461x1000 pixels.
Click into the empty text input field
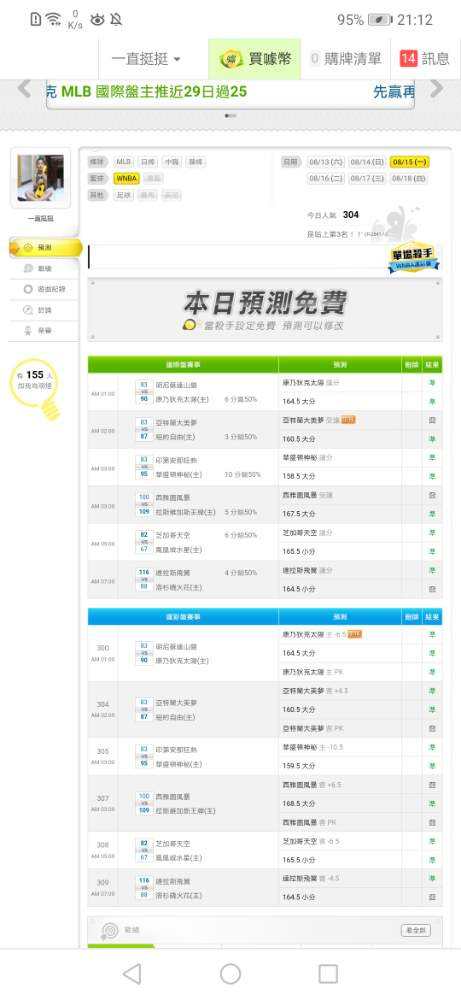click(236, 257)
